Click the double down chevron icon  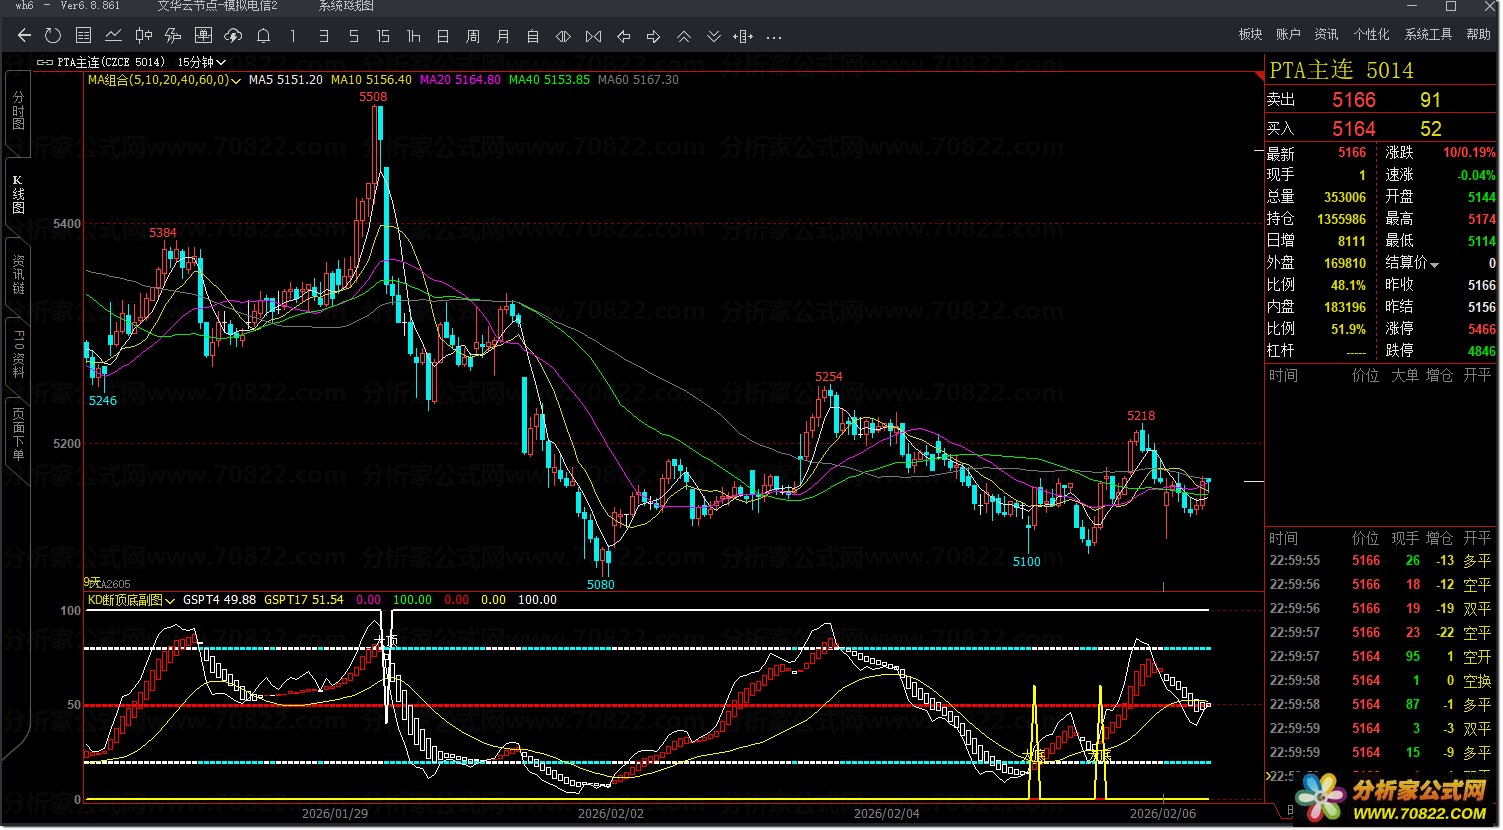pyautogui.click(x=714, y=36)
